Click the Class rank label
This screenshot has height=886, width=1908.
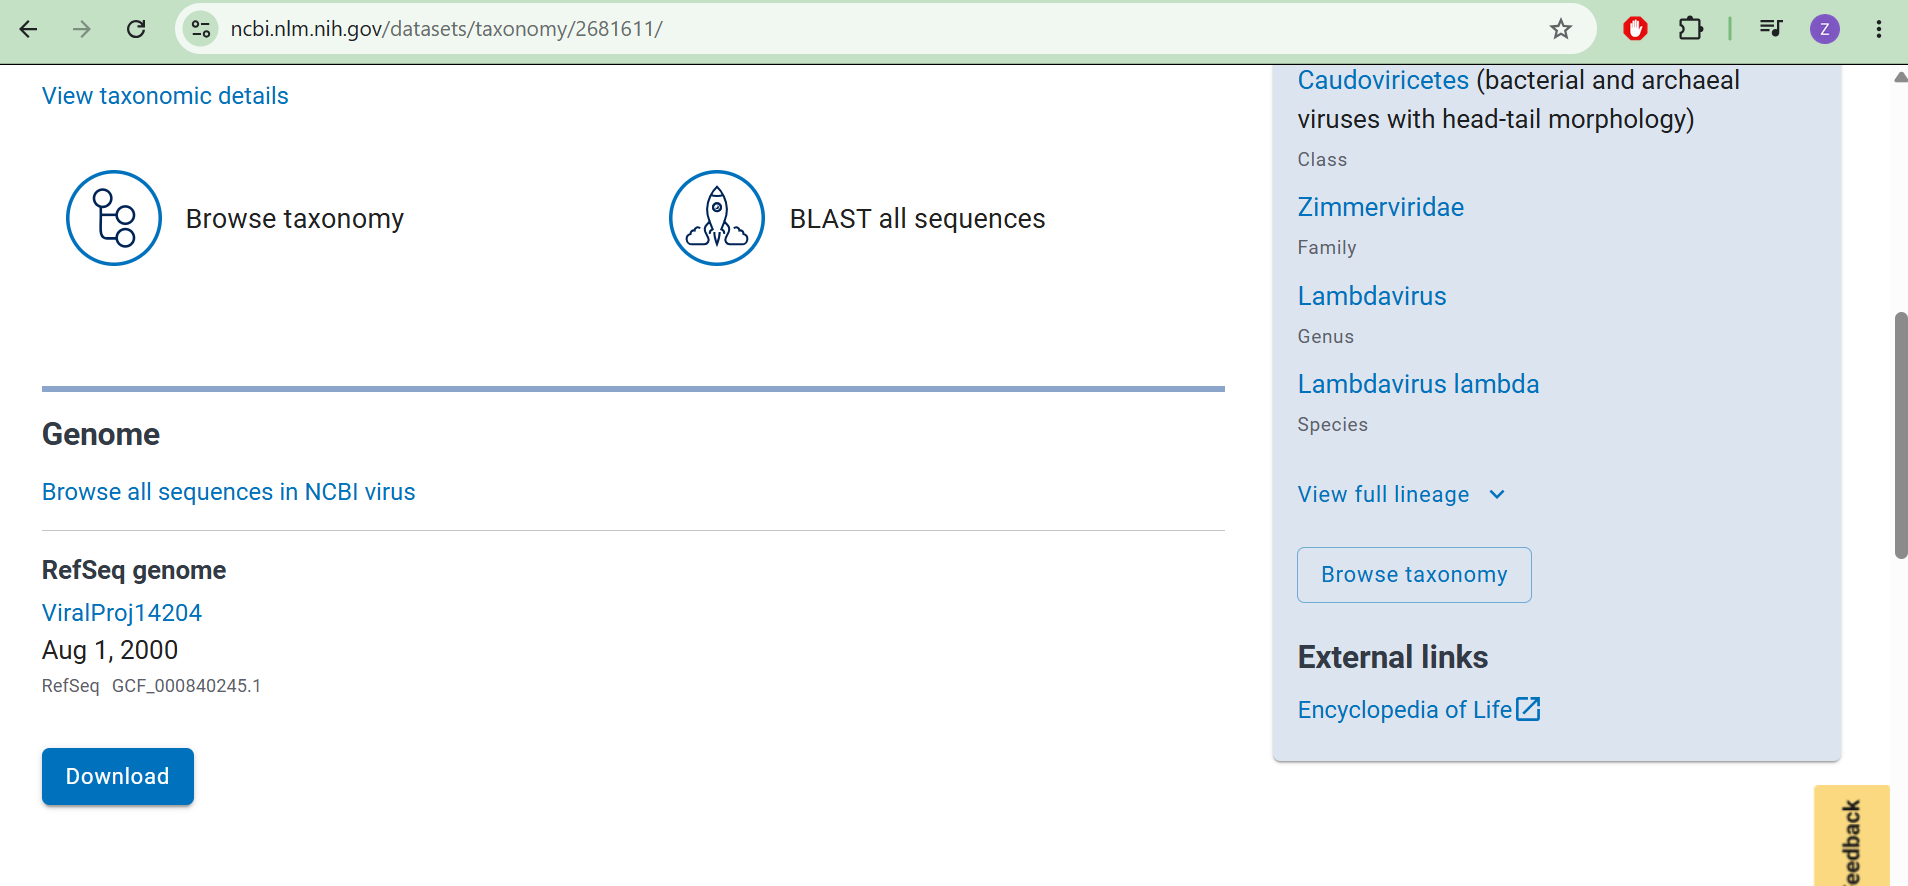point(1322,160)
